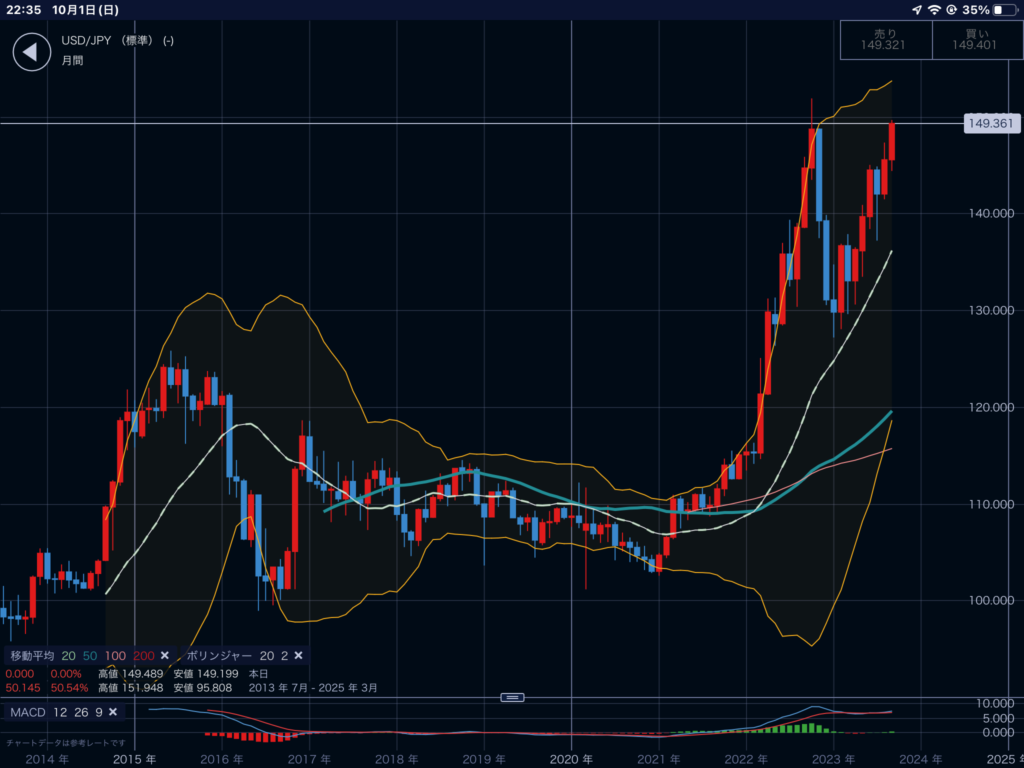Screen dimensions: 1024x768
Task: Tap the back arrow button
Action: coord(31,52)
